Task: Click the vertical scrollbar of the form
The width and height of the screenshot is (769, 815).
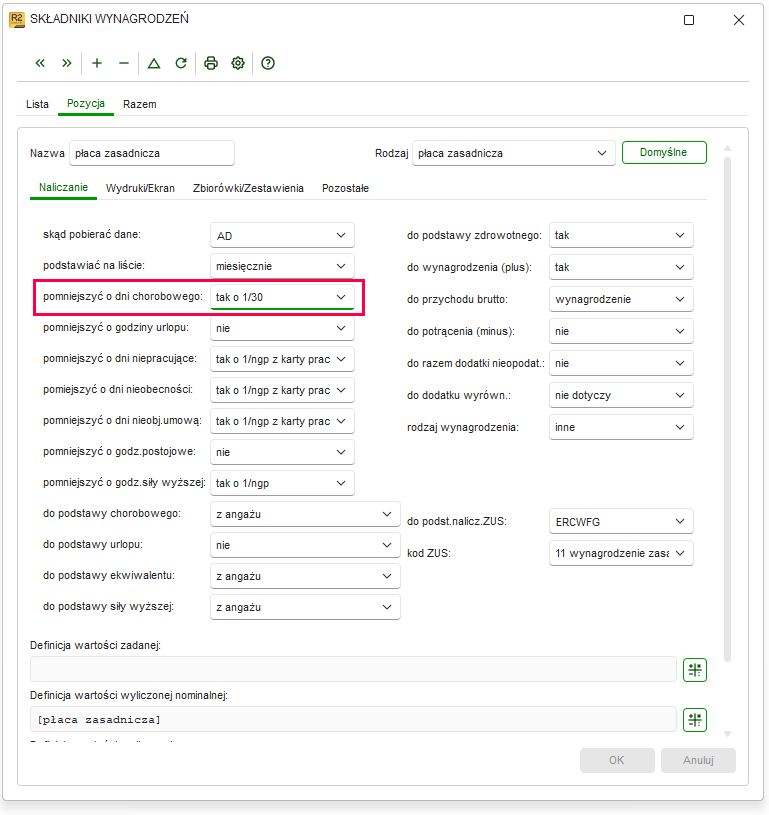Action: coord(727,410)
